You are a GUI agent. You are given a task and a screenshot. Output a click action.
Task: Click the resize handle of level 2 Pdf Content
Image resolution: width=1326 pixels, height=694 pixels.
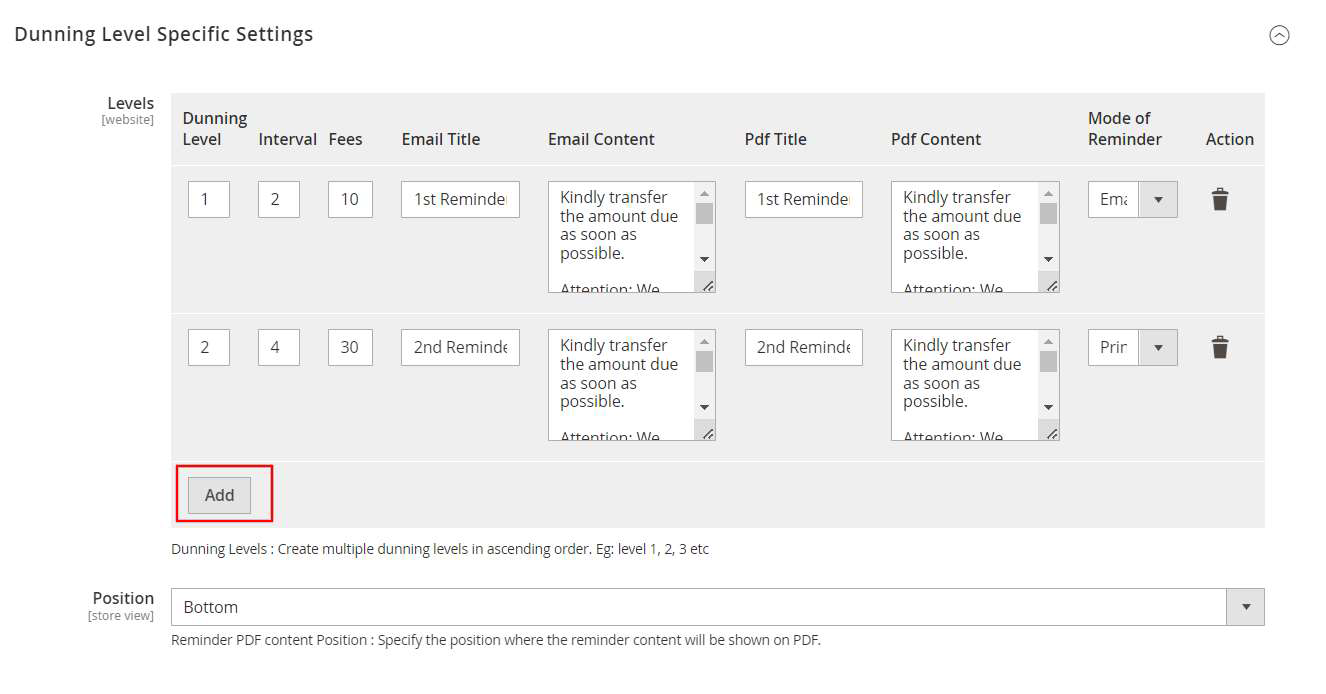[1051, 434]
